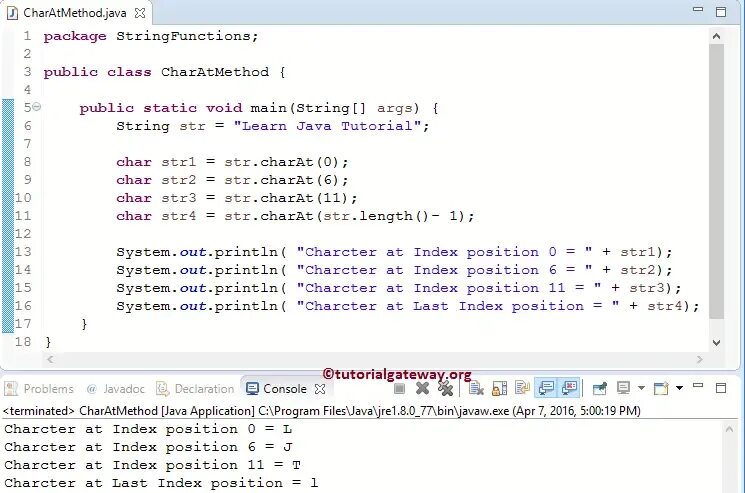Click str2 at end of line 14
Viewport: 745px width, 493px height.
coord(638,270)
